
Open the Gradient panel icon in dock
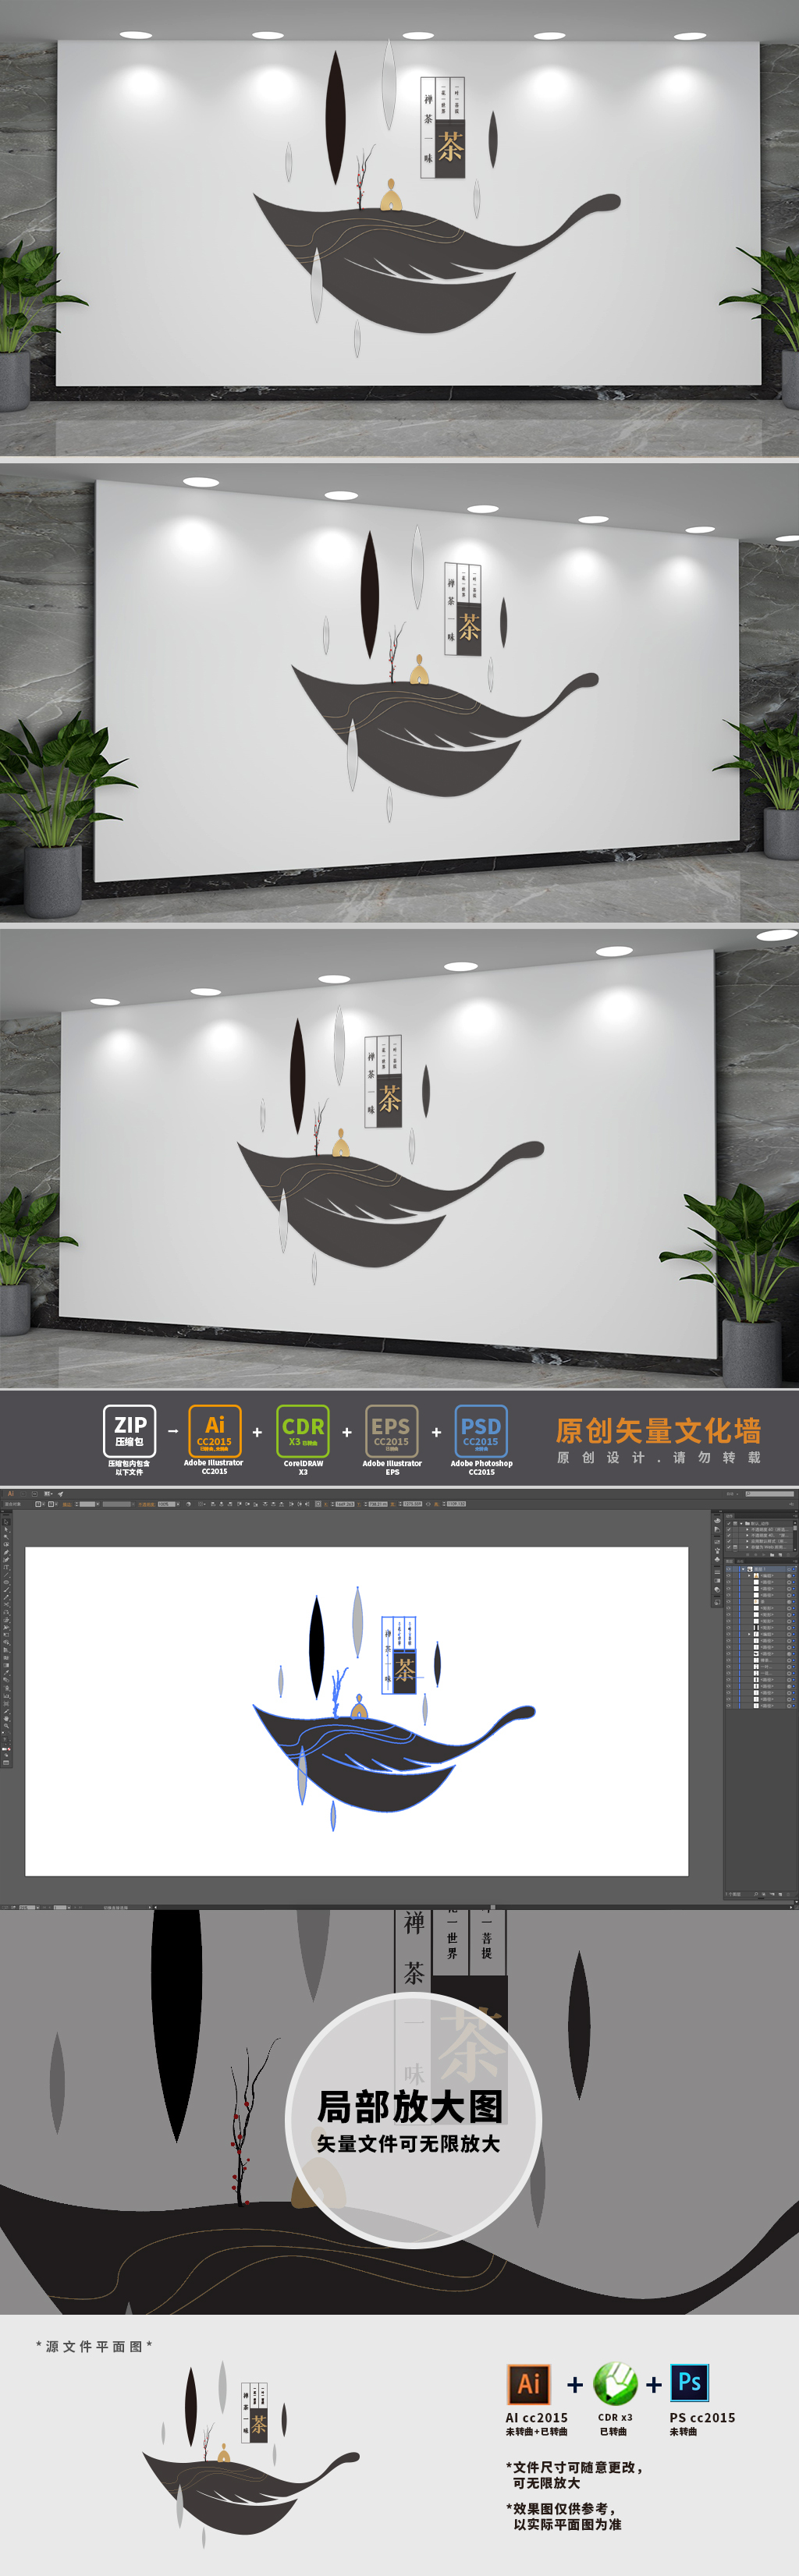coord(717,1581)
